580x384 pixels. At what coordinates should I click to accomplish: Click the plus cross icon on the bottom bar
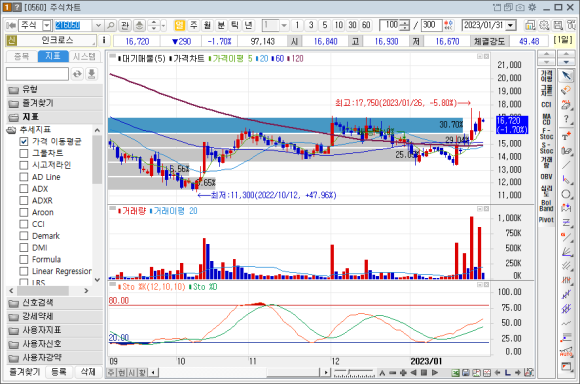click(403, 373)
